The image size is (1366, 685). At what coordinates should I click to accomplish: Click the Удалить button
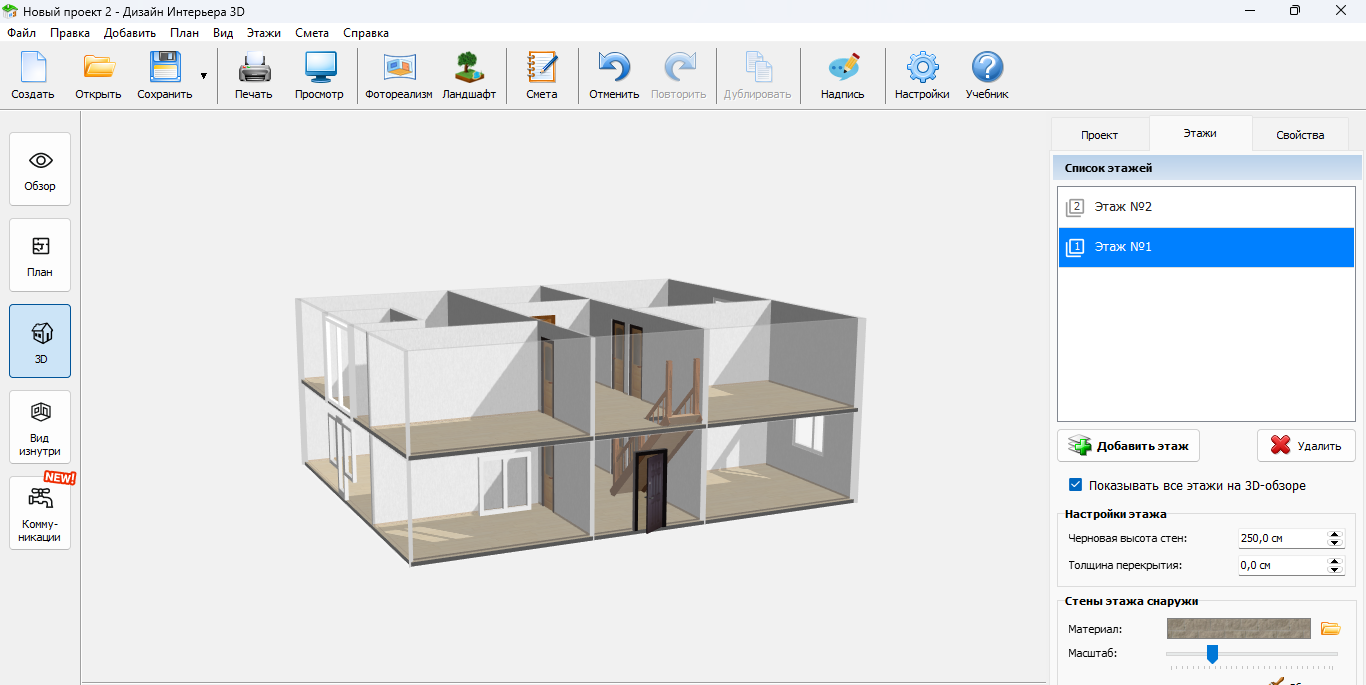[x=1306, y=446]
